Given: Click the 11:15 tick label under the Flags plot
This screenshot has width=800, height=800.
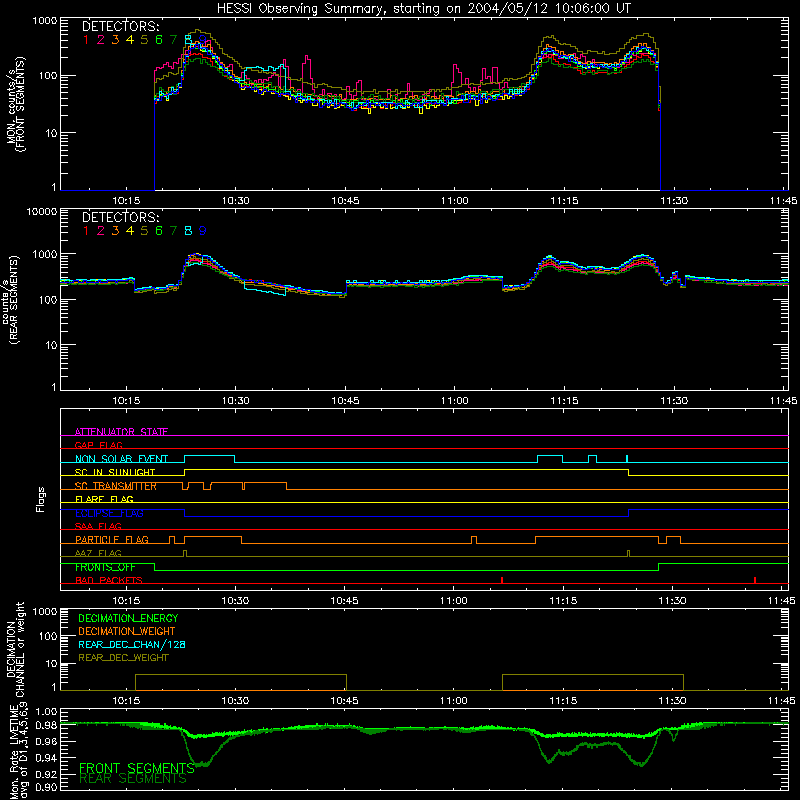Looking at the screenshot, I should click(x=563, y=601).
